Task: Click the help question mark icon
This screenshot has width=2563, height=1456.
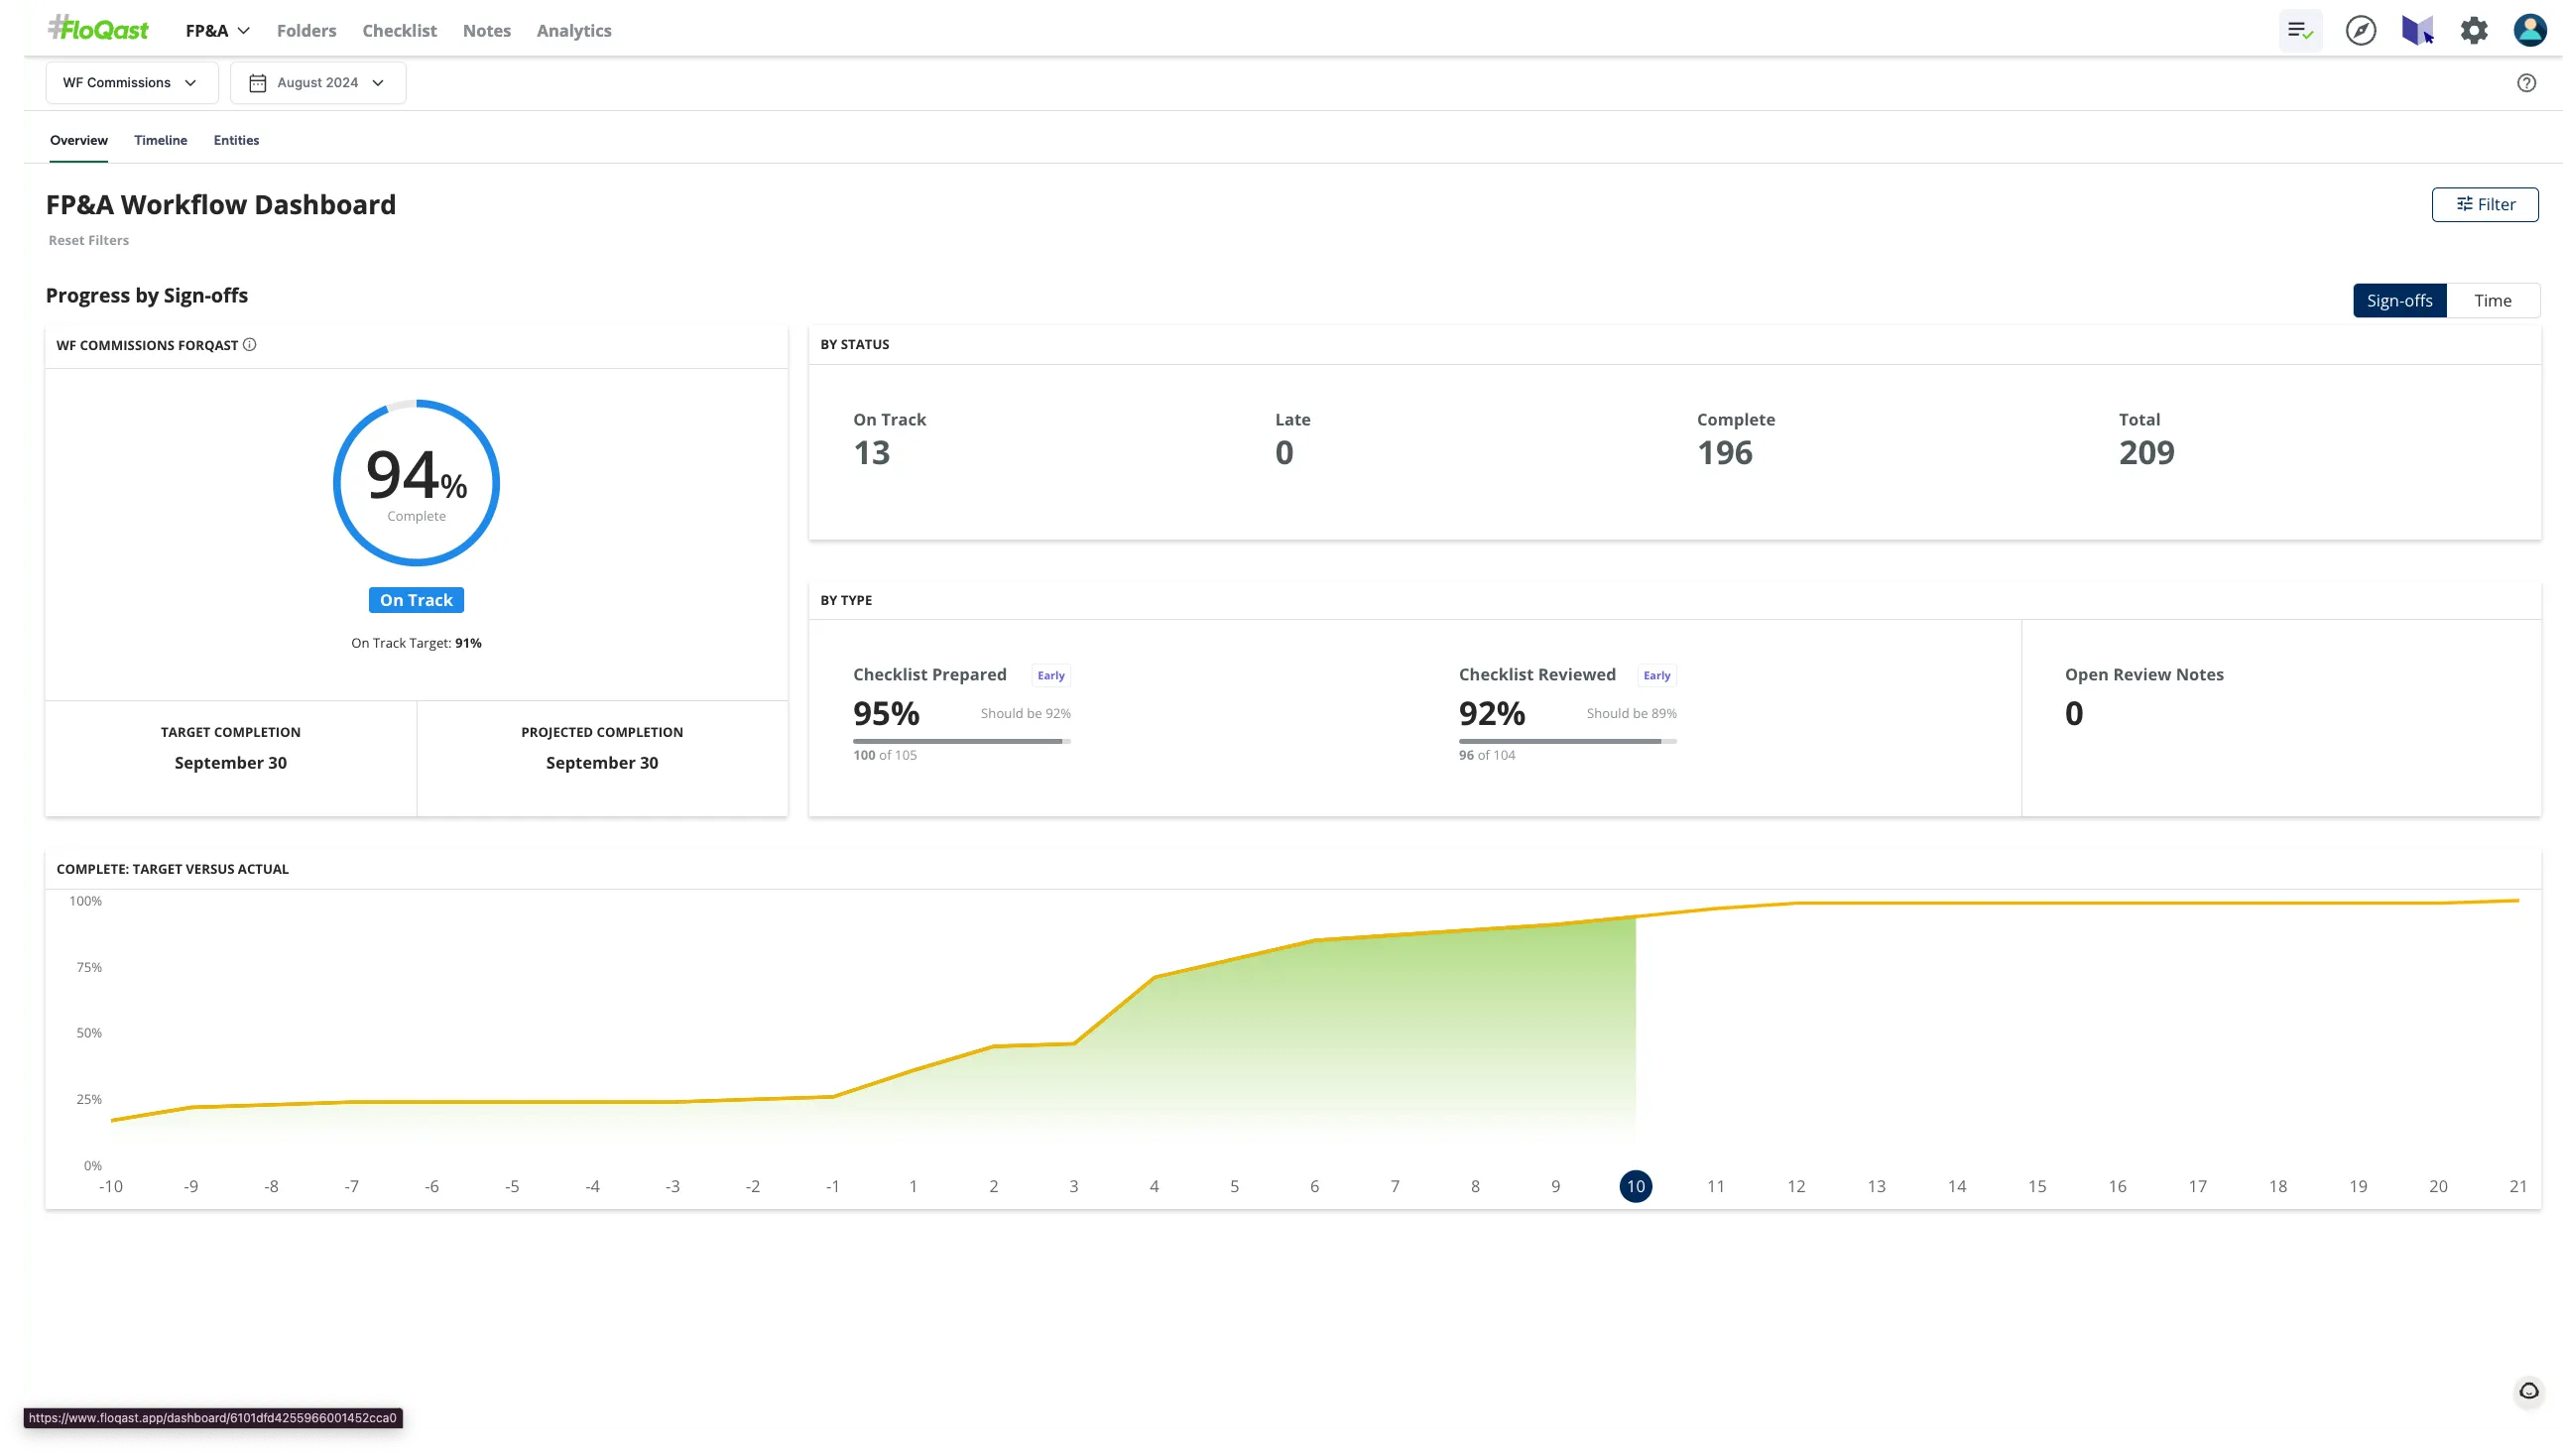Action: coord(2526,83)
